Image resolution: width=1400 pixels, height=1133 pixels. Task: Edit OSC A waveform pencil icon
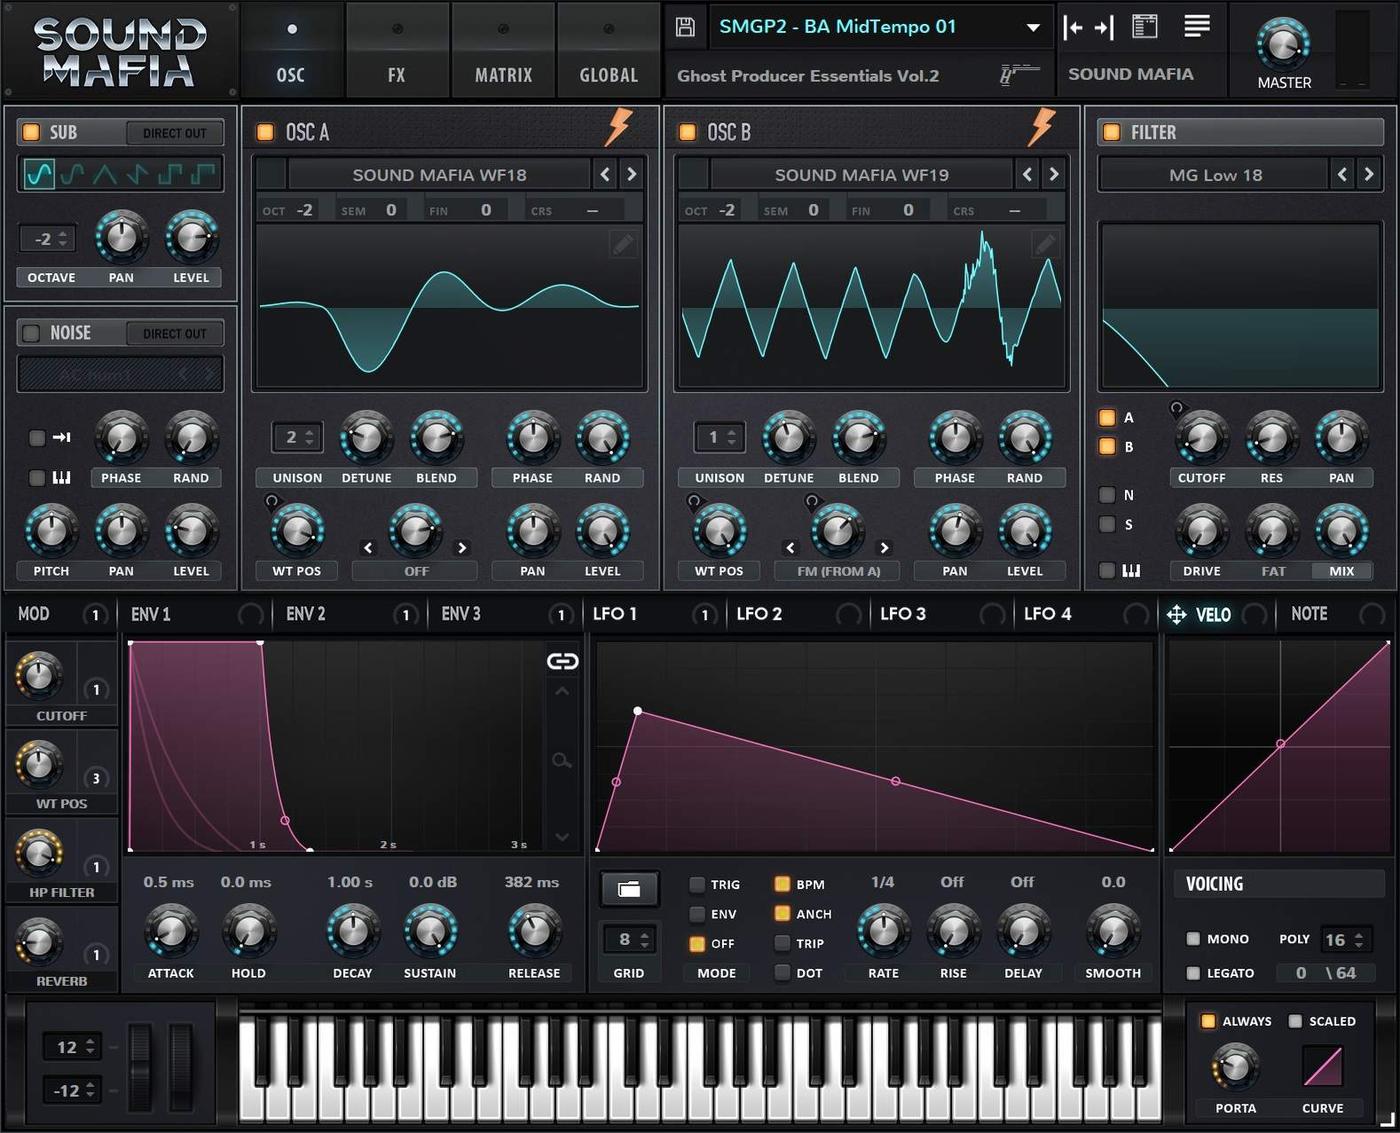(x=622, y=244)
